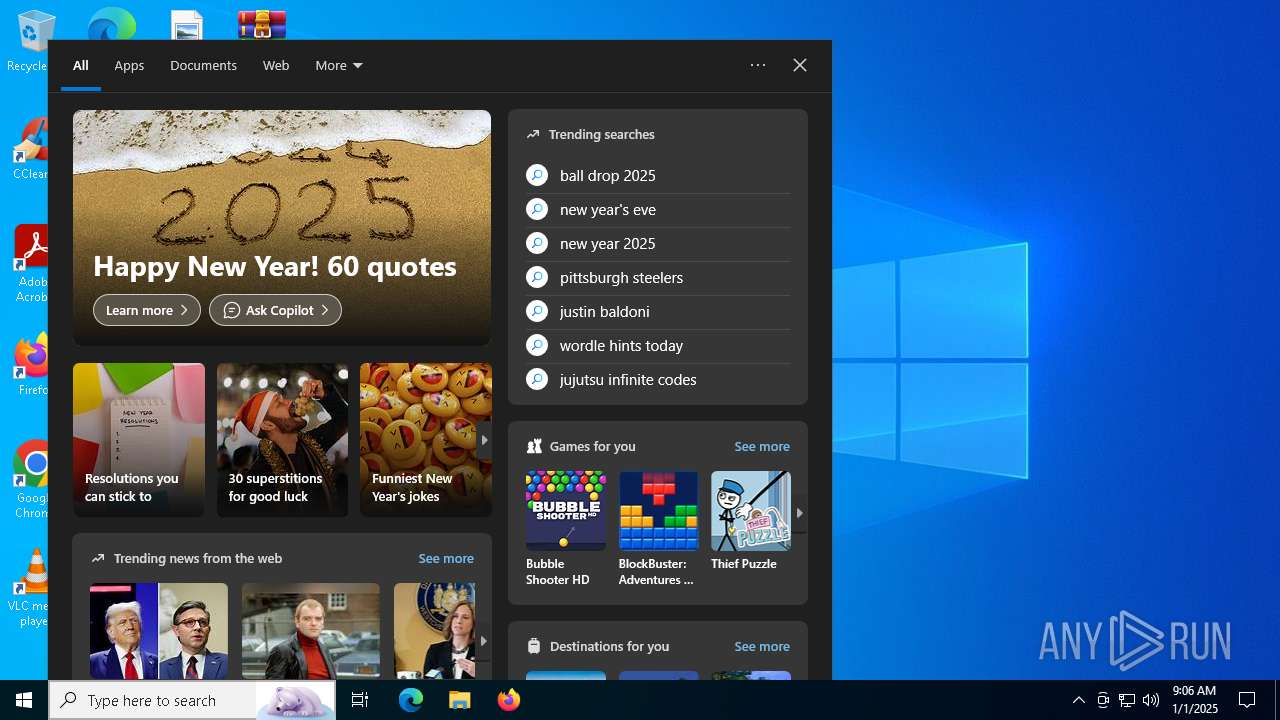Search trending new year 2025

coord(658,243)
